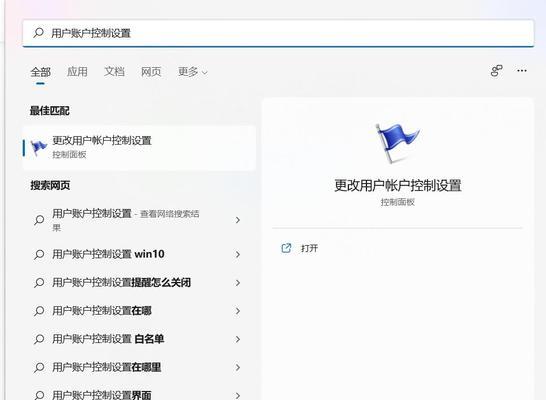Click magnifier icon beside 用户账户控制设置 白名单
The height and width of the screenshot is (400, 546).
[39, 339]
